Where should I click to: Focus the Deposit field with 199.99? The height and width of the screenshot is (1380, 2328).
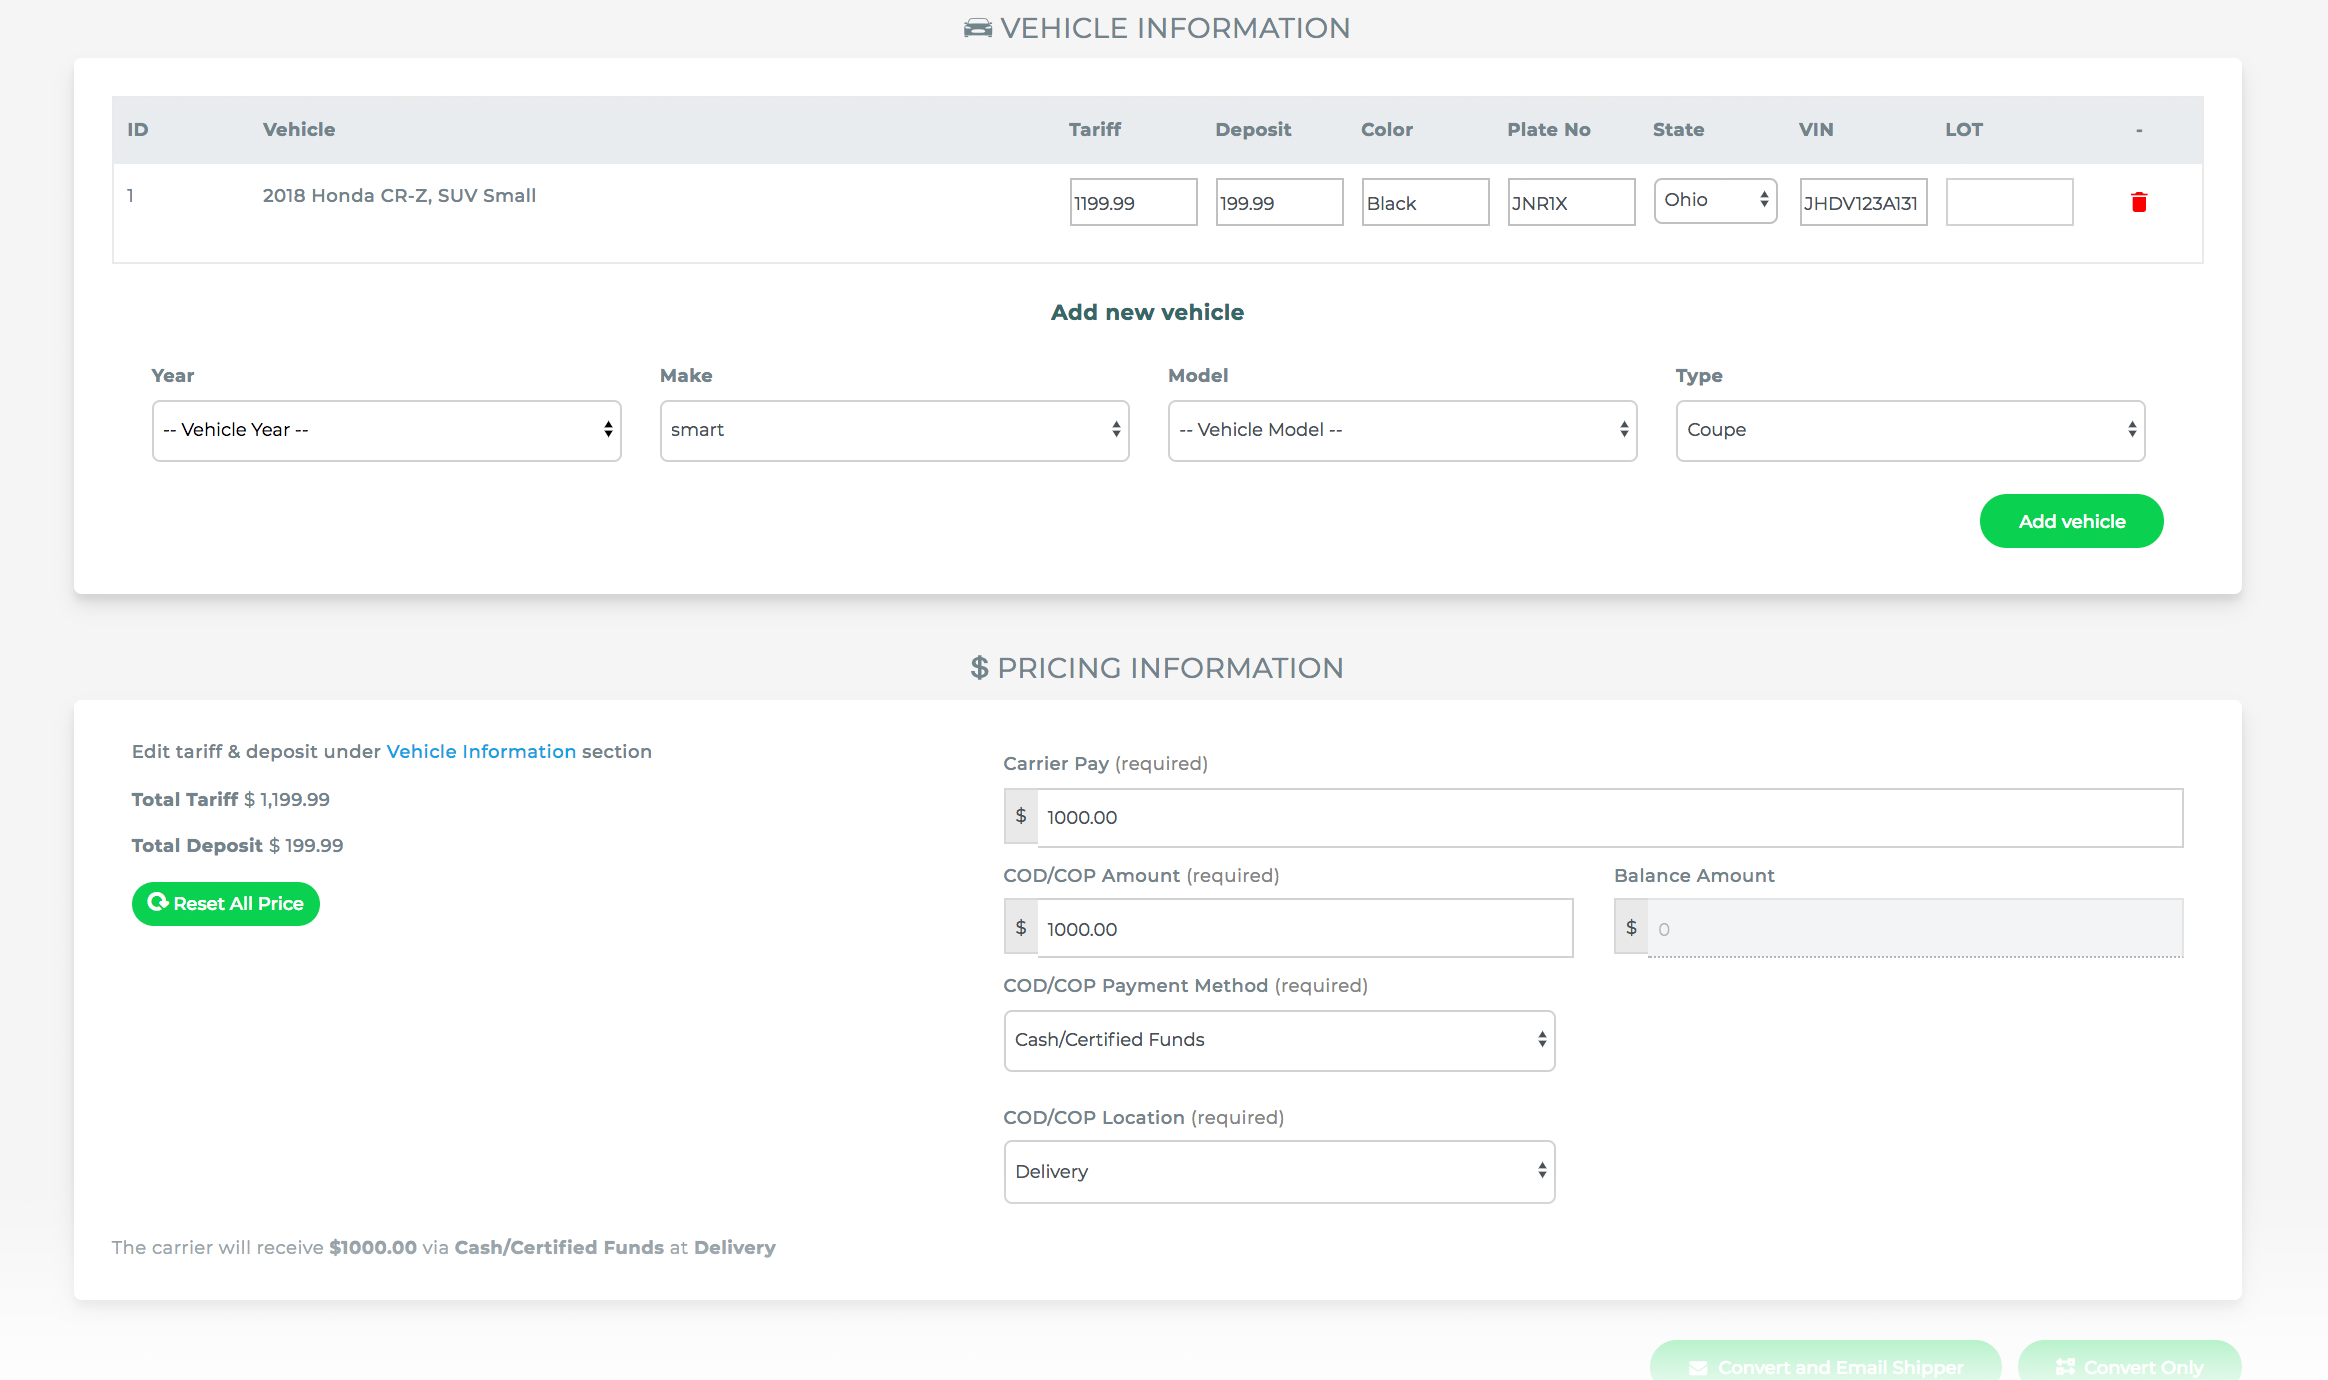tap(1279, 203)
